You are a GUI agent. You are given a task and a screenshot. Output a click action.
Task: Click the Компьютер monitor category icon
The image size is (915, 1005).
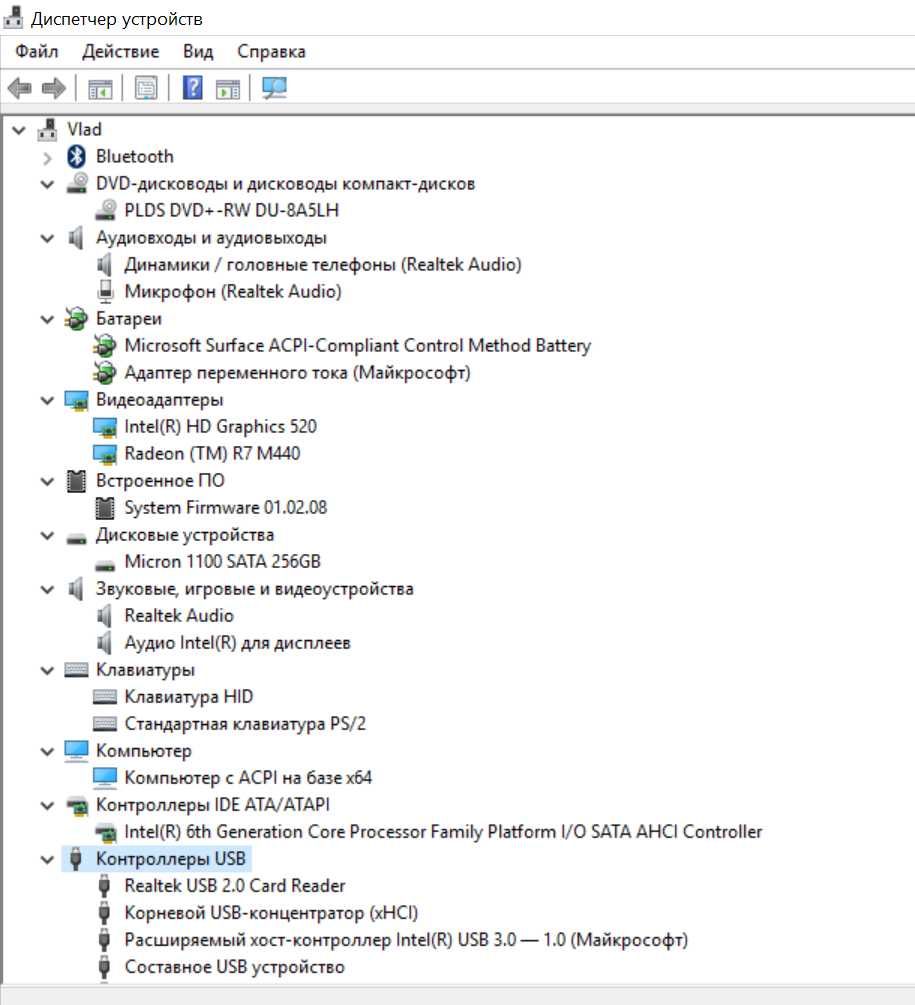point(76,751)
